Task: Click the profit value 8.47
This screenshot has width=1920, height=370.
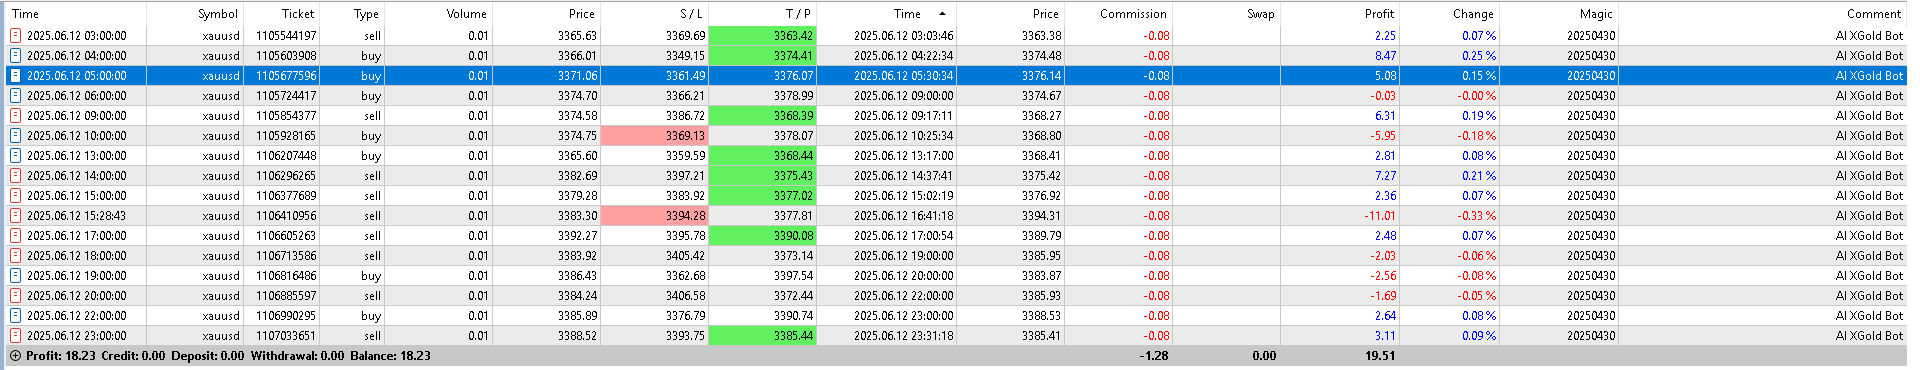Action: [1385, 56]
